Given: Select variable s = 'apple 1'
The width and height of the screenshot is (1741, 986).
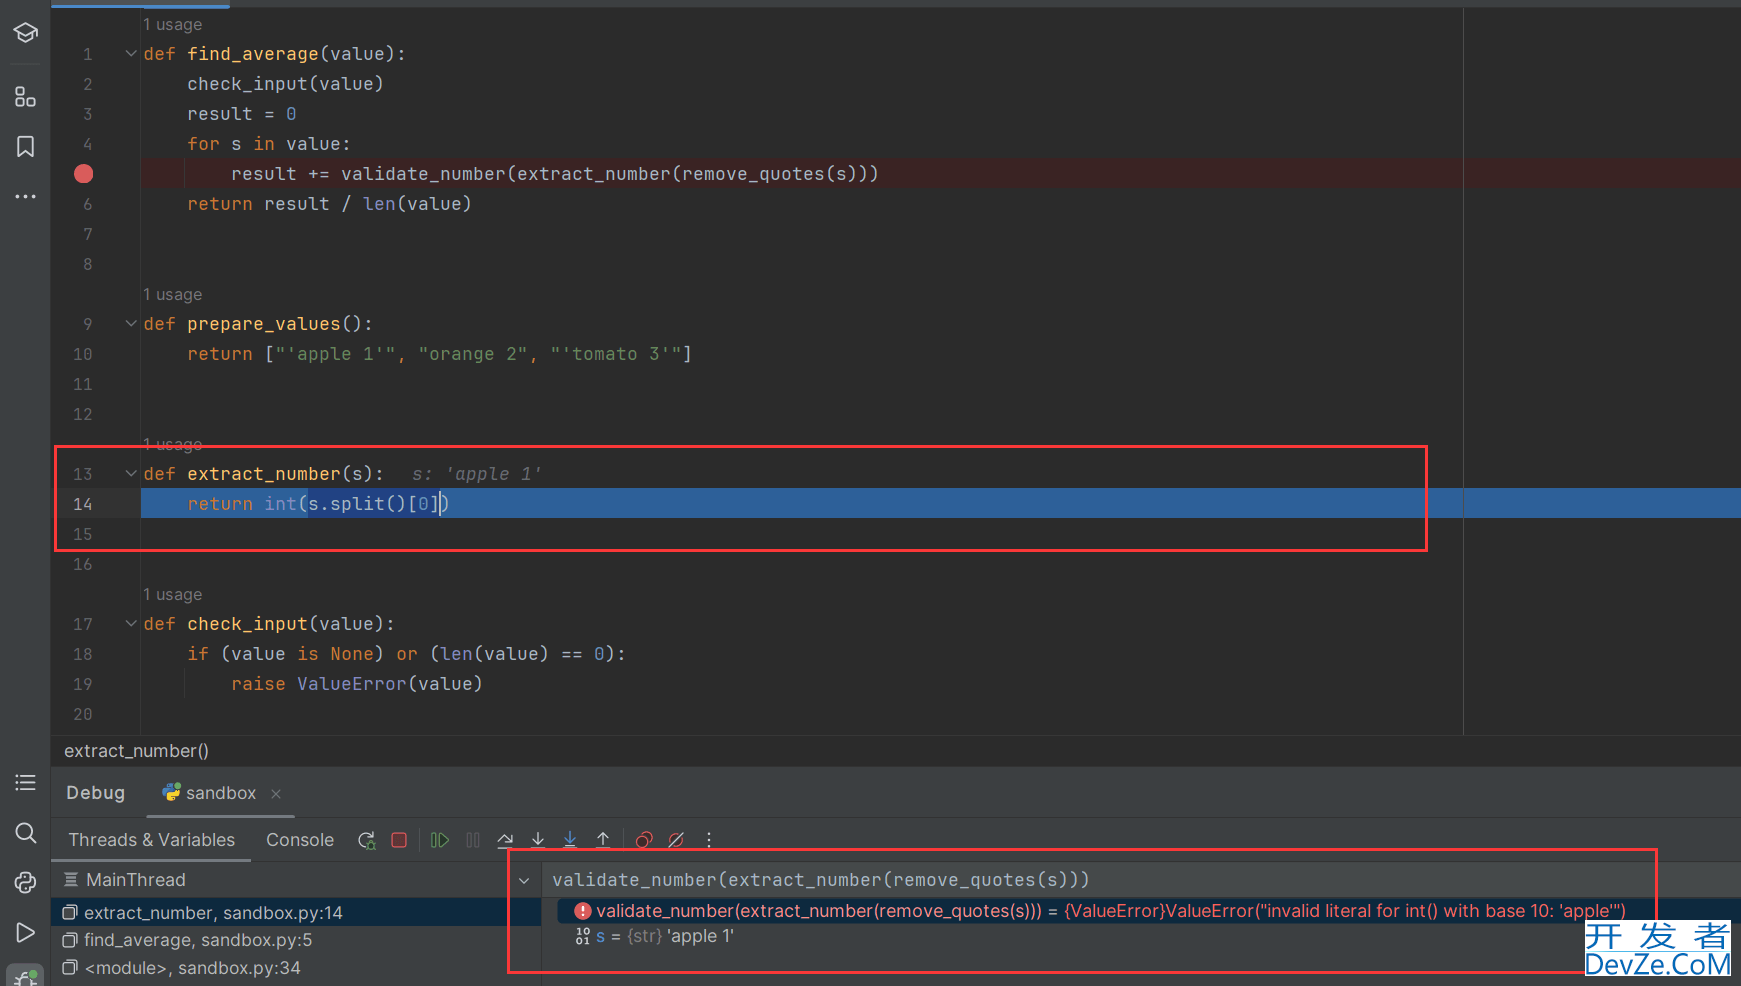Looking at the screenshot, I should [x=654, y=937].
